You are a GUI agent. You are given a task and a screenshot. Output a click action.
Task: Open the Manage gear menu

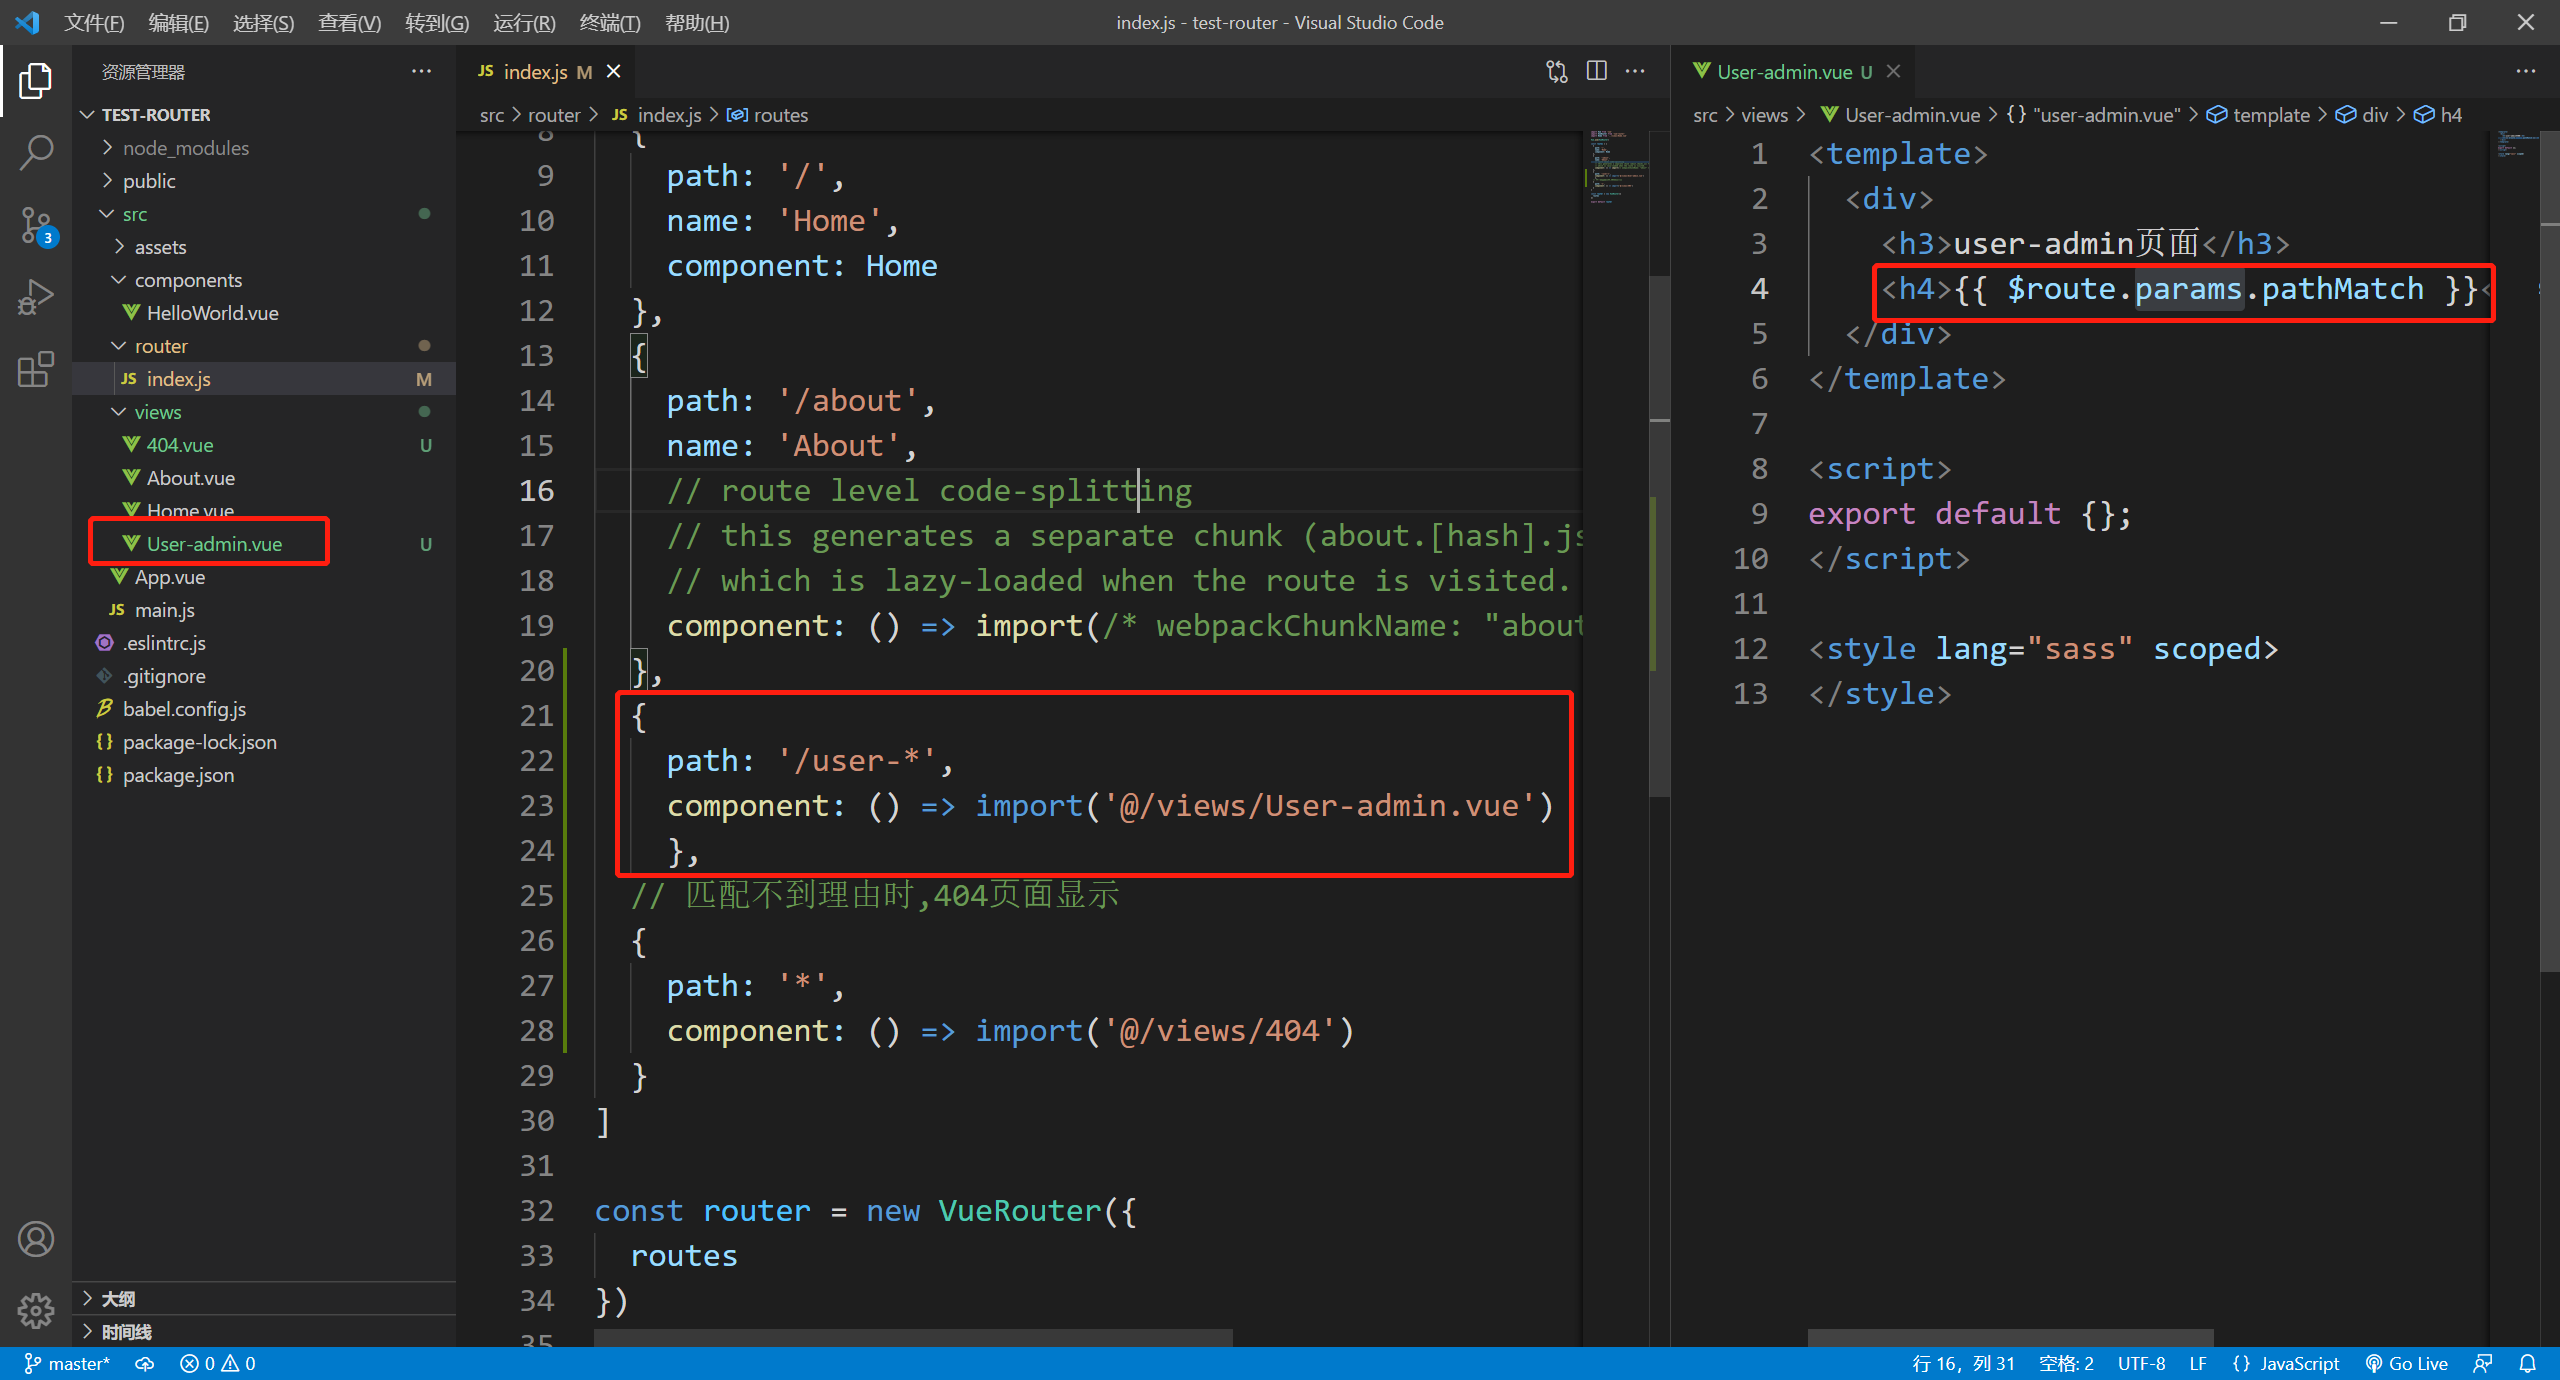36,1309
